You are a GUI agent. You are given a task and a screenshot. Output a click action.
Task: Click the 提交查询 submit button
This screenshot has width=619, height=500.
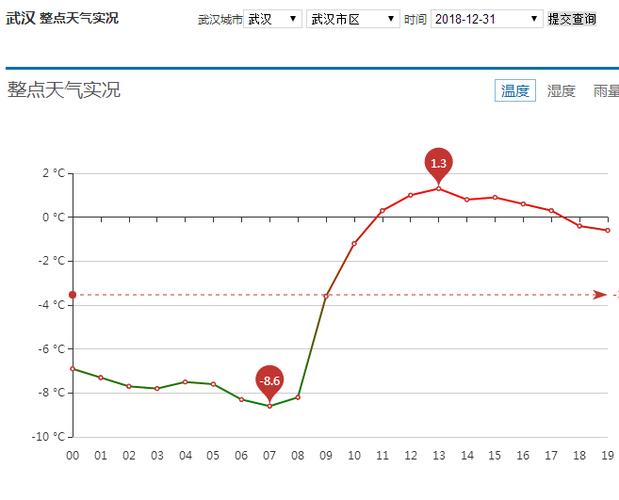[572, 19]
